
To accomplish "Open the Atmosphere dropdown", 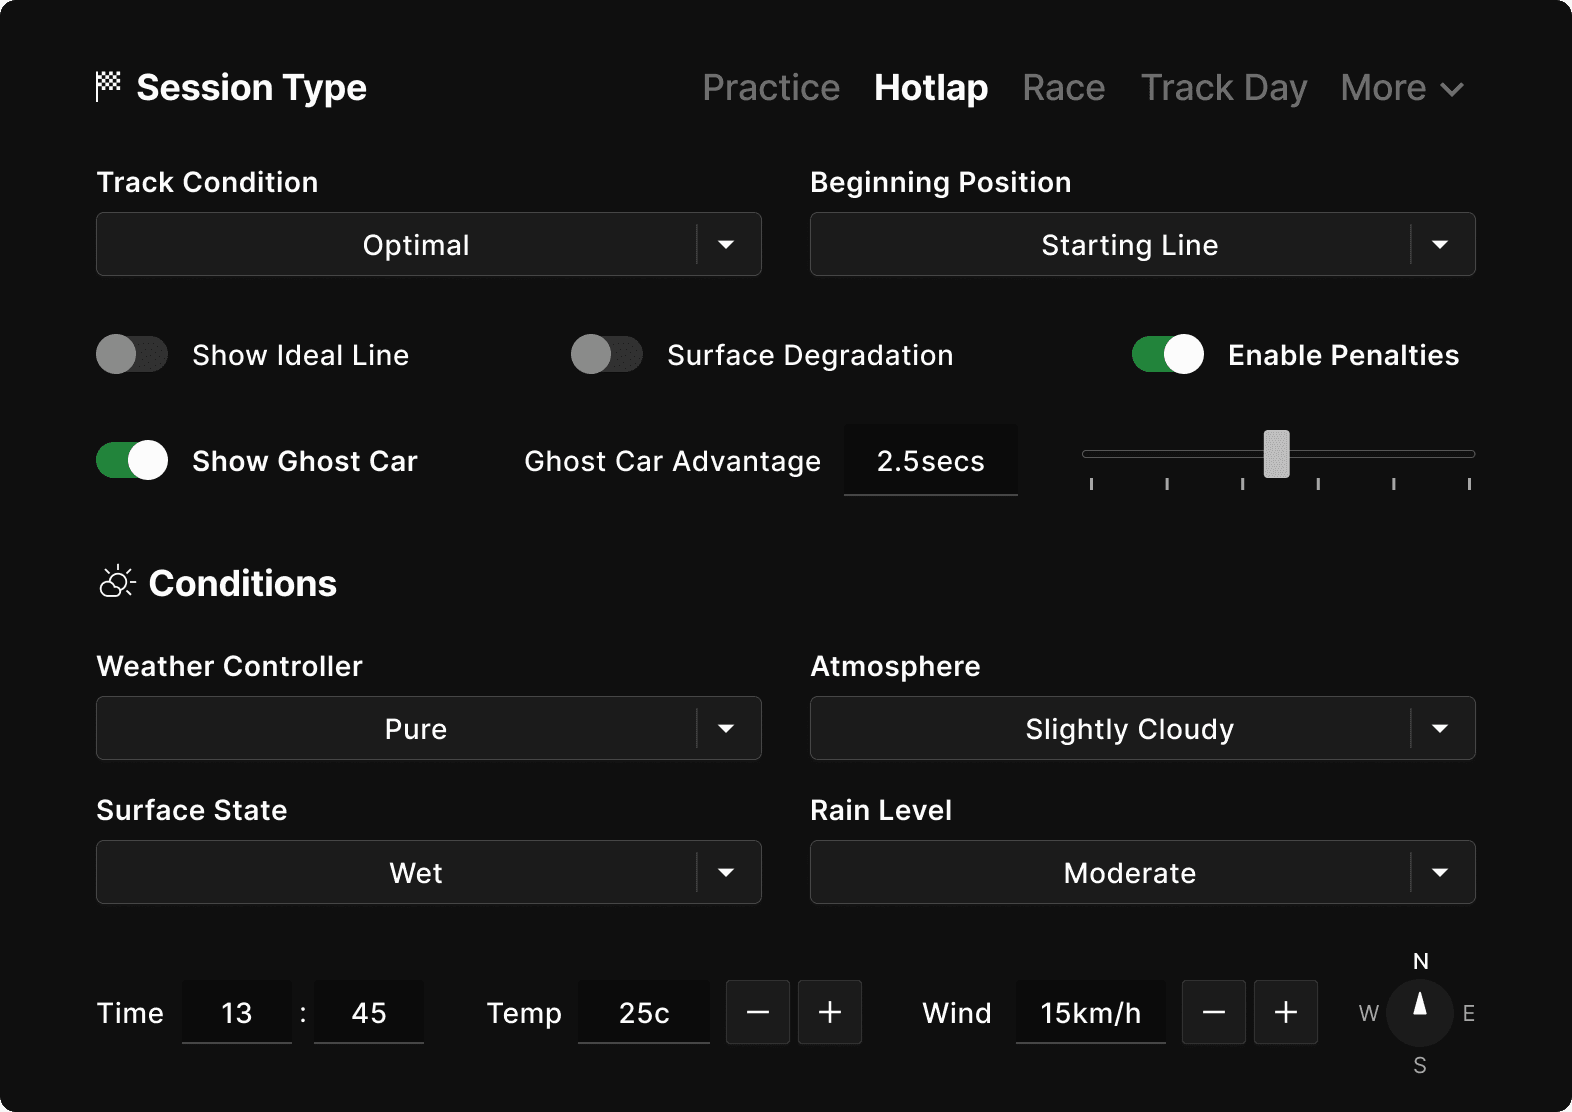I will (x=1143, y=728).
